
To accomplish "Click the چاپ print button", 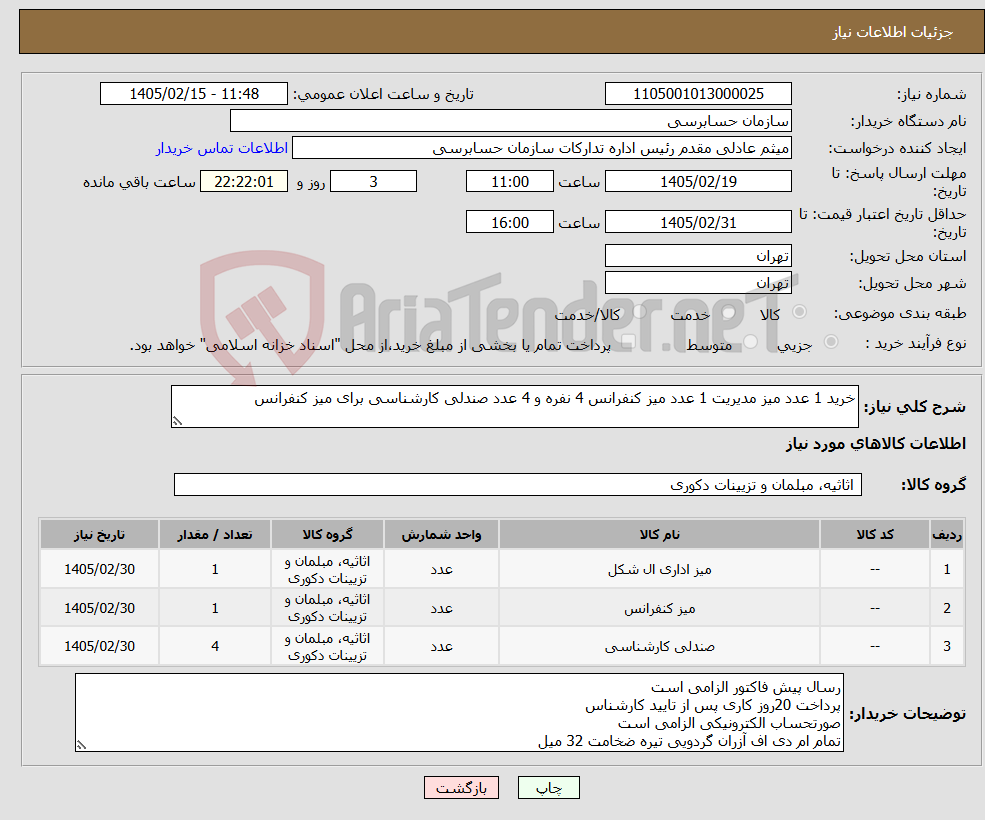I will tap(548, 787).
